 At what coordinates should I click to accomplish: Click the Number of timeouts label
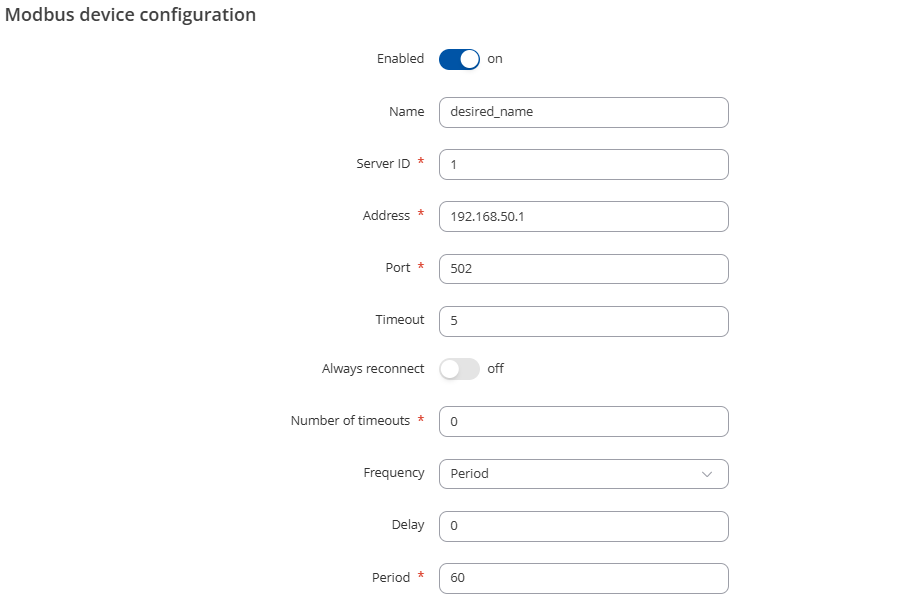(x=350, y=421)
